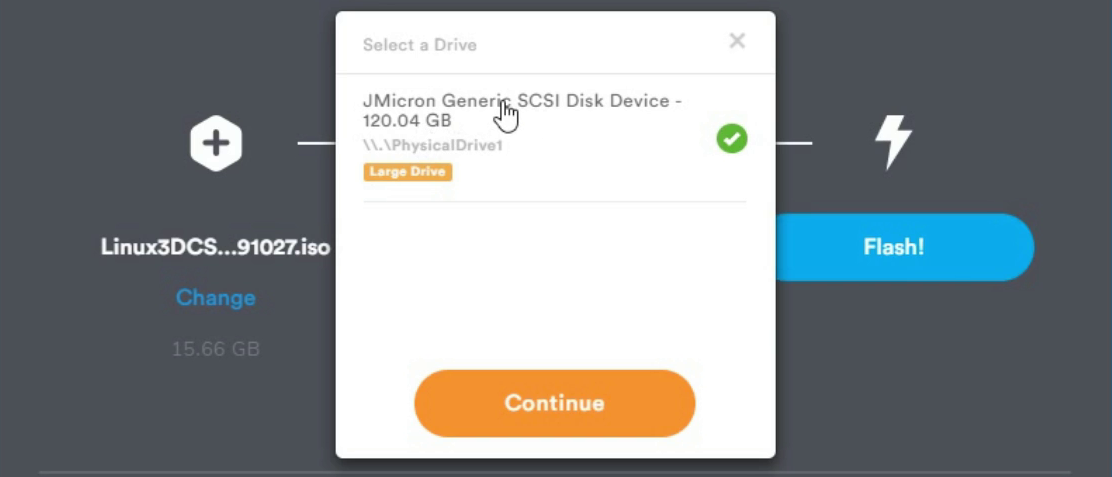The height and width of the screenshot is (477, 1112).
Task: Click the Linux3DCS...91027.iso file name
Action: coord(216,247)
